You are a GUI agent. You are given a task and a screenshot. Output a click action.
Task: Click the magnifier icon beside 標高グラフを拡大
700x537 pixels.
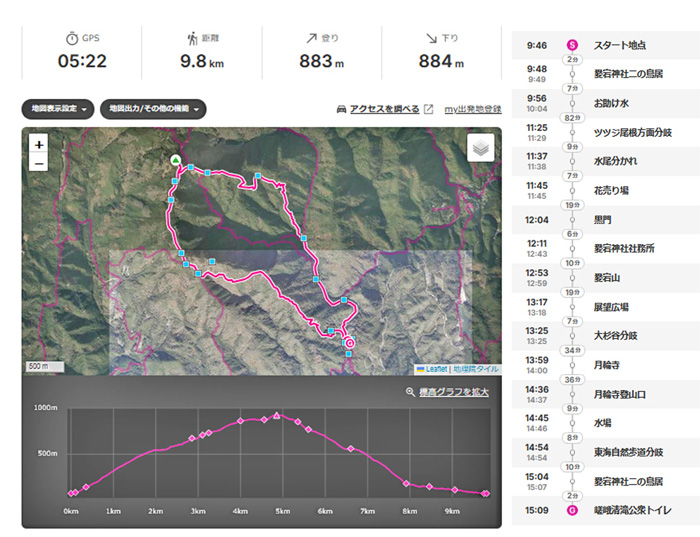point(410,392)
